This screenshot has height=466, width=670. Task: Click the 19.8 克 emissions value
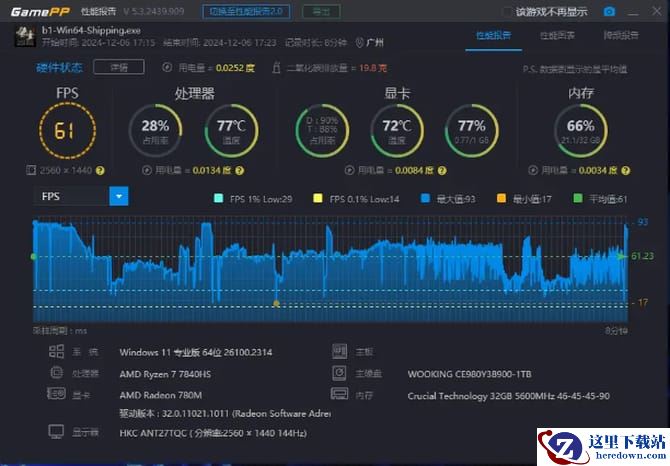tap(373, 68)
